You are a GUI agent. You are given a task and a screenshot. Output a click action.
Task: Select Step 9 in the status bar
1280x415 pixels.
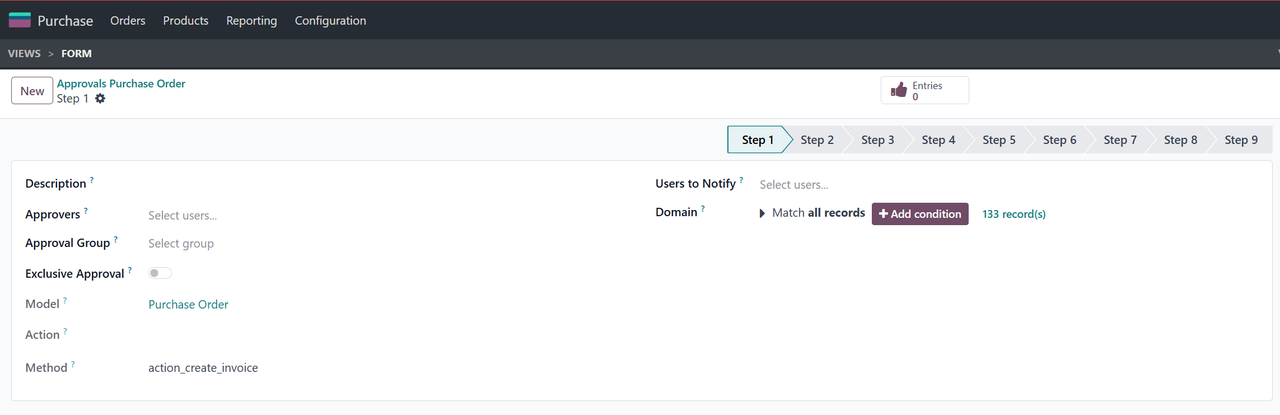pos(1242,140)
